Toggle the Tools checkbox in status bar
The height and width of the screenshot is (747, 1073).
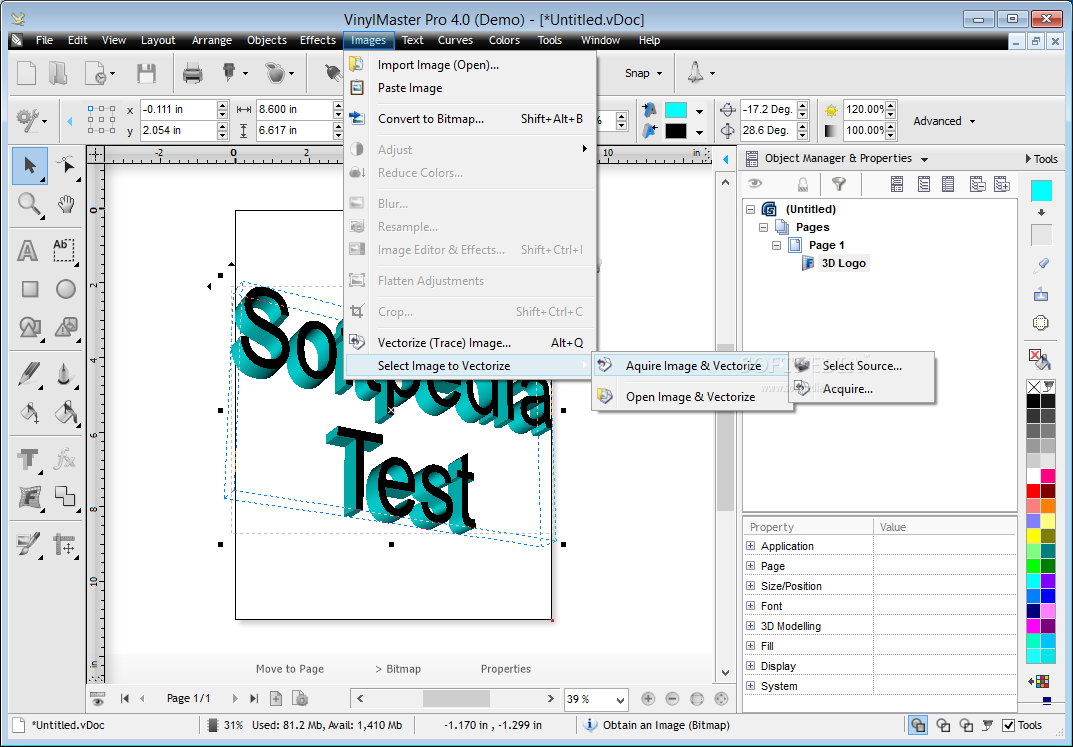[x=1007, y=725]
